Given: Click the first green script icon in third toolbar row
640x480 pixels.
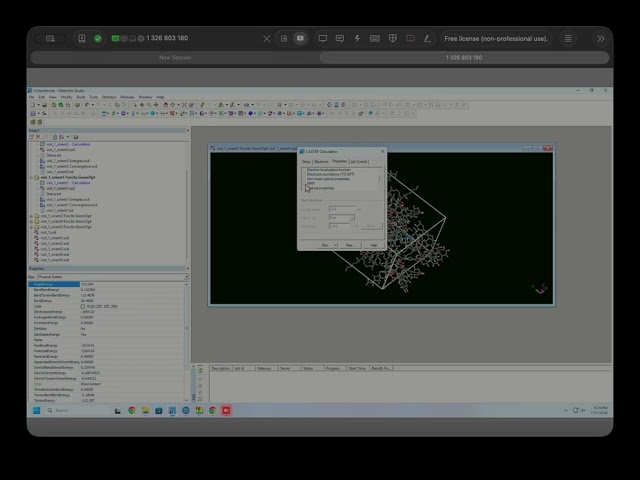Looking at the screenshot, I should [33, 122].
